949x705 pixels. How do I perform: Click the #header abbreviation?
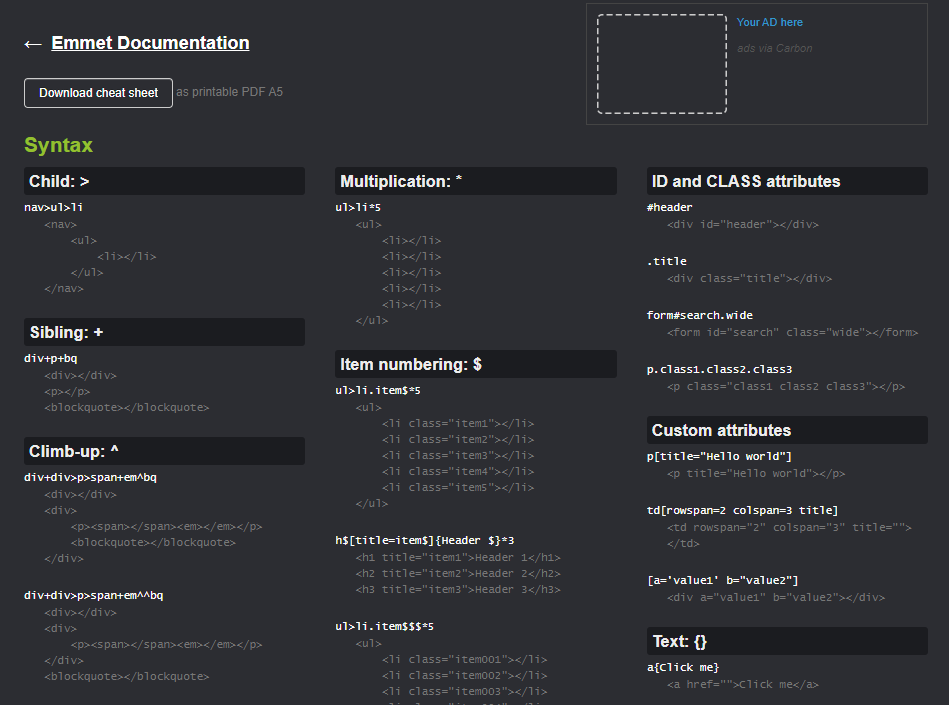[x=669, y=208]
